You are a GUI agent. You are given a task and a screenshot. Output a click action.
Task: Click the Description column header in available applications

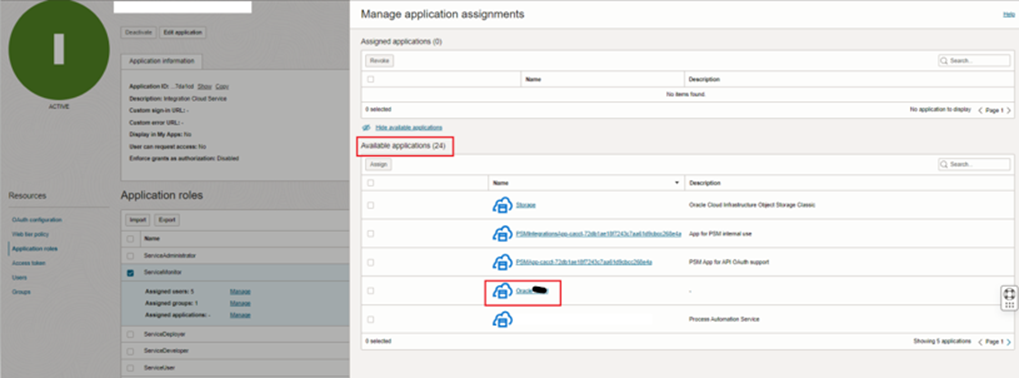point(704,183)
